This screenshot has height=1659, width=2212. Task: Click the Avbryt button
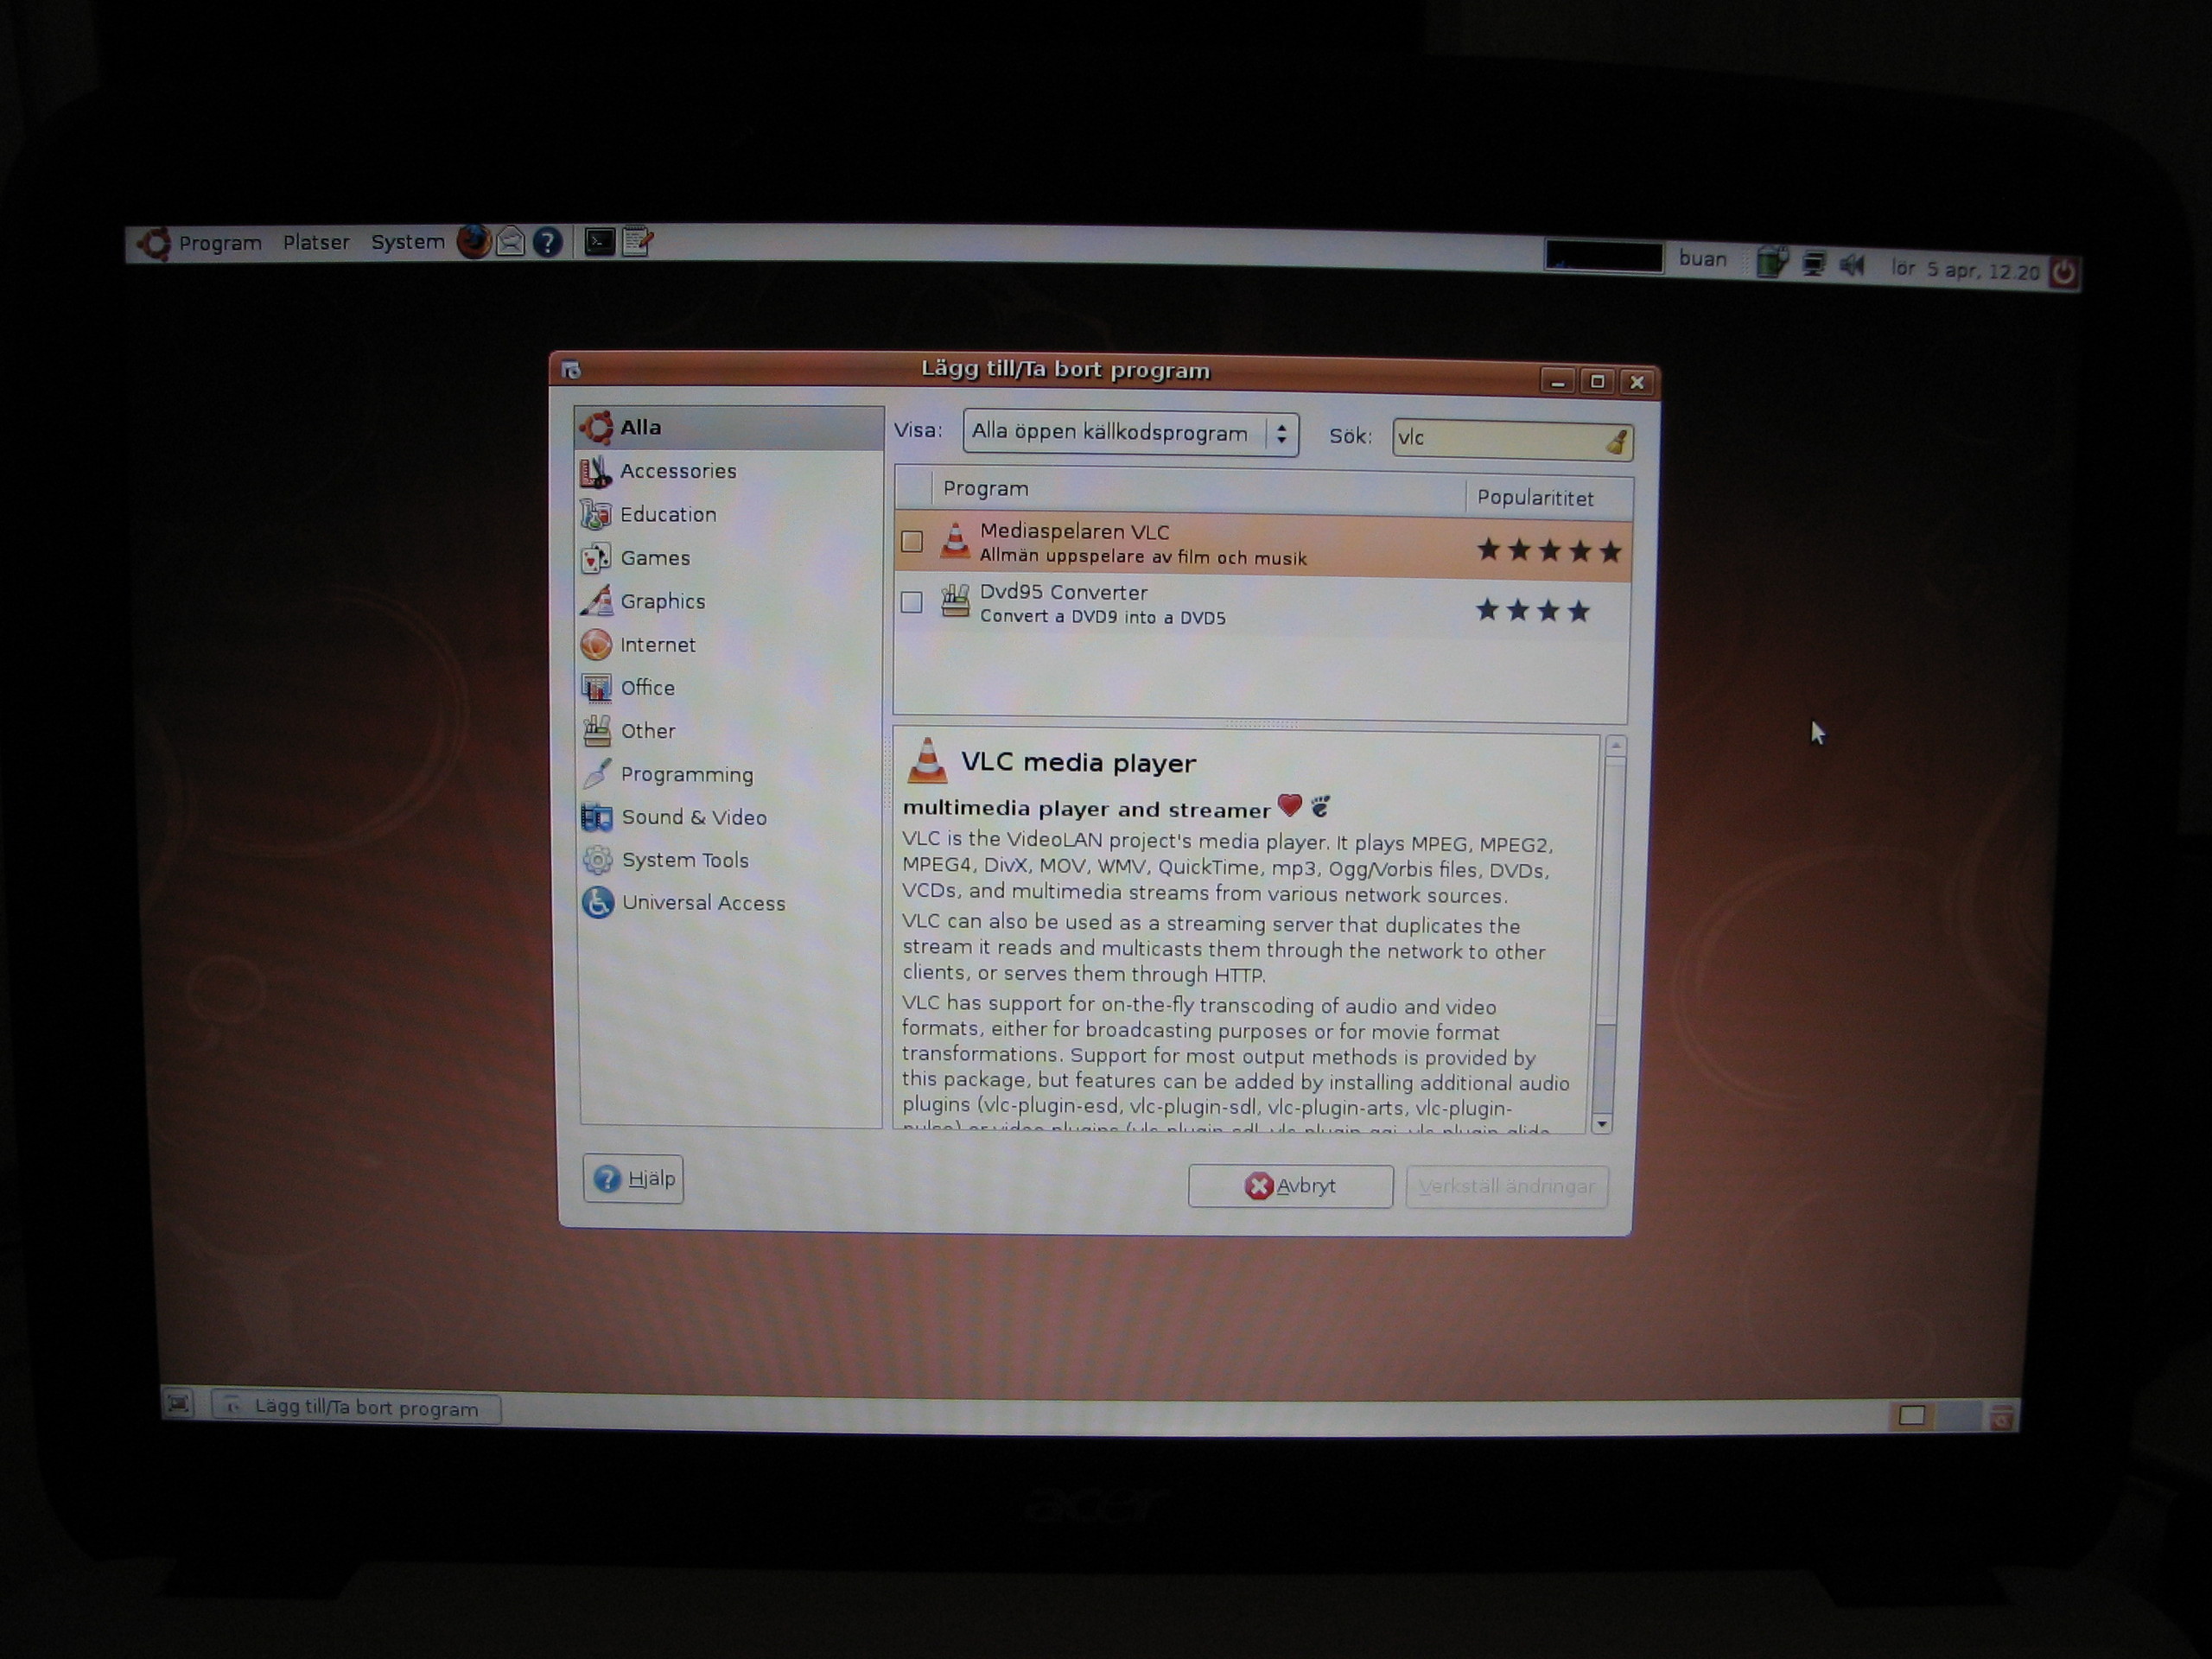[x=1290, y=1186]
